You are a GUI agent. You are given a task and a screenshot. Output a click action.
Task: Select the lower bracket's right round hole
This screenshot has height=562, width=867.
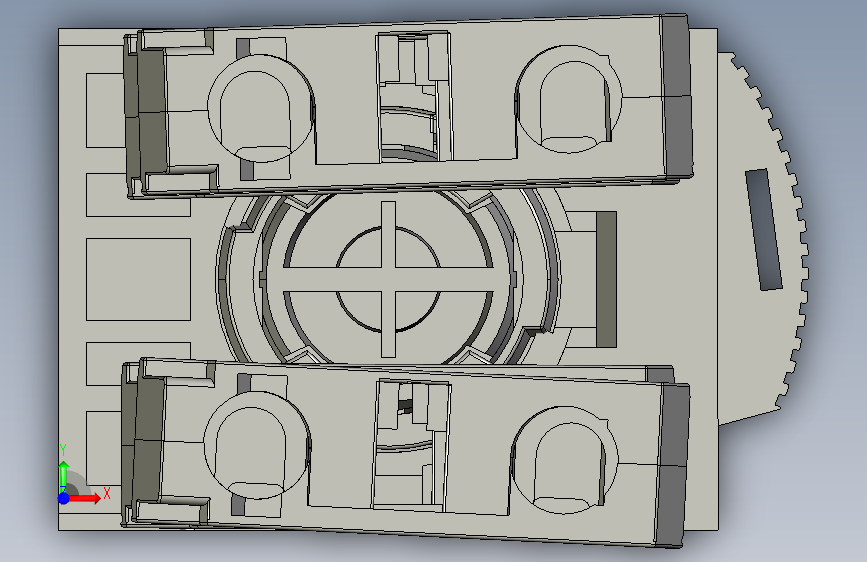(565, 460)
